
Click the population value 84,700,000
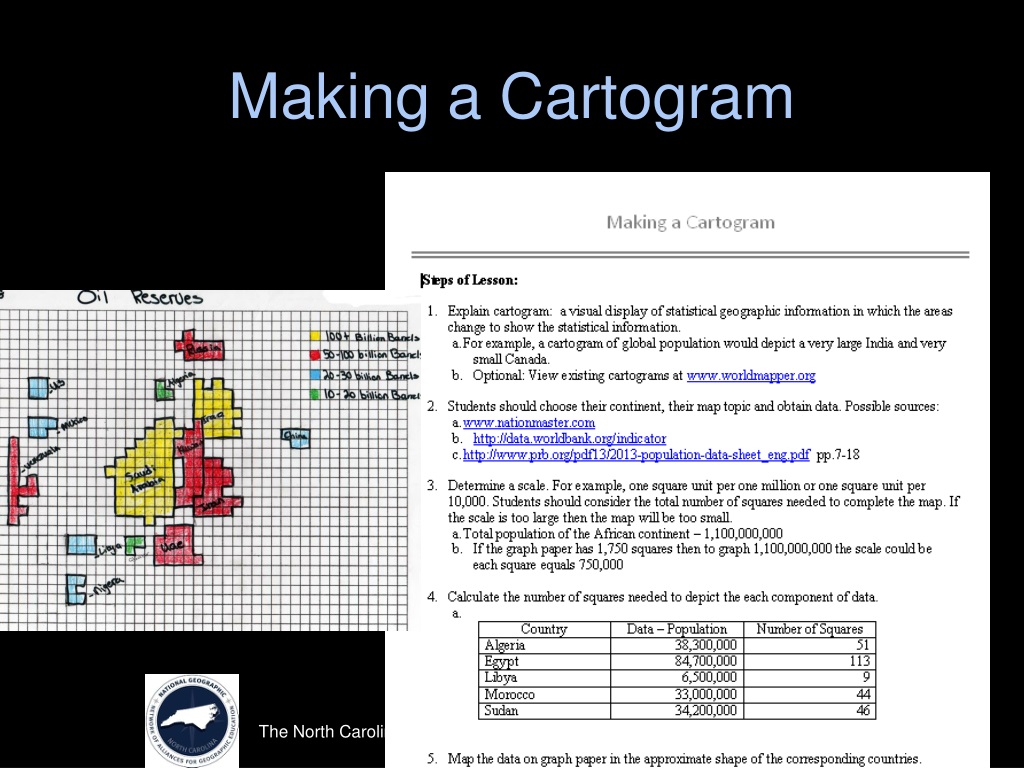(705, 662)
